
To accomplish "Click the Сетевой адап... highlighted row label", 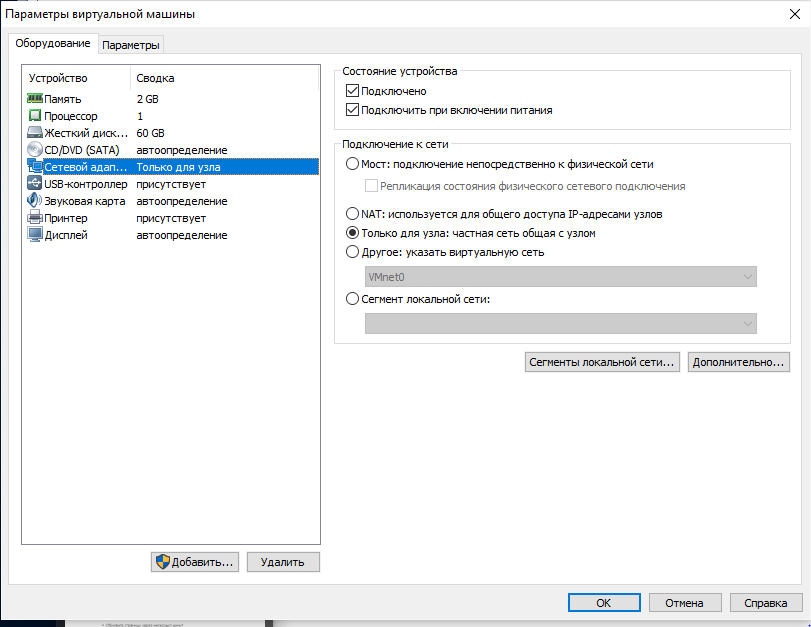I will 85,167.
